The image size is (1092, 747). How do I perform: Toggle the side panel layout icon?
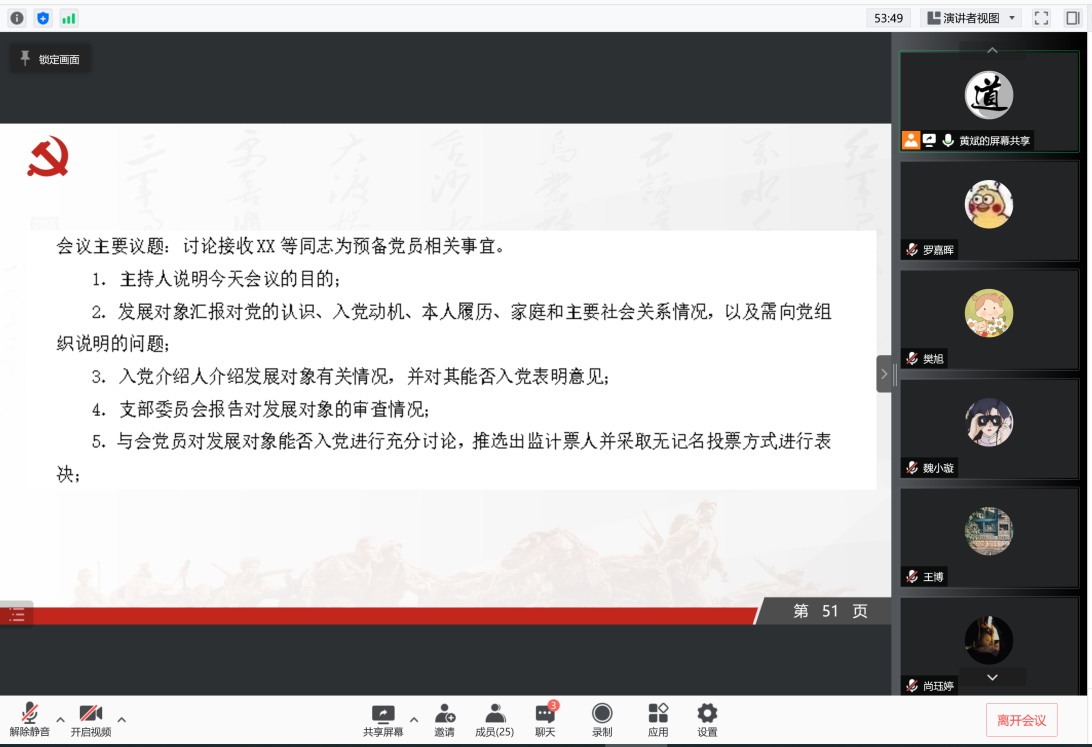click(1073, 18)
